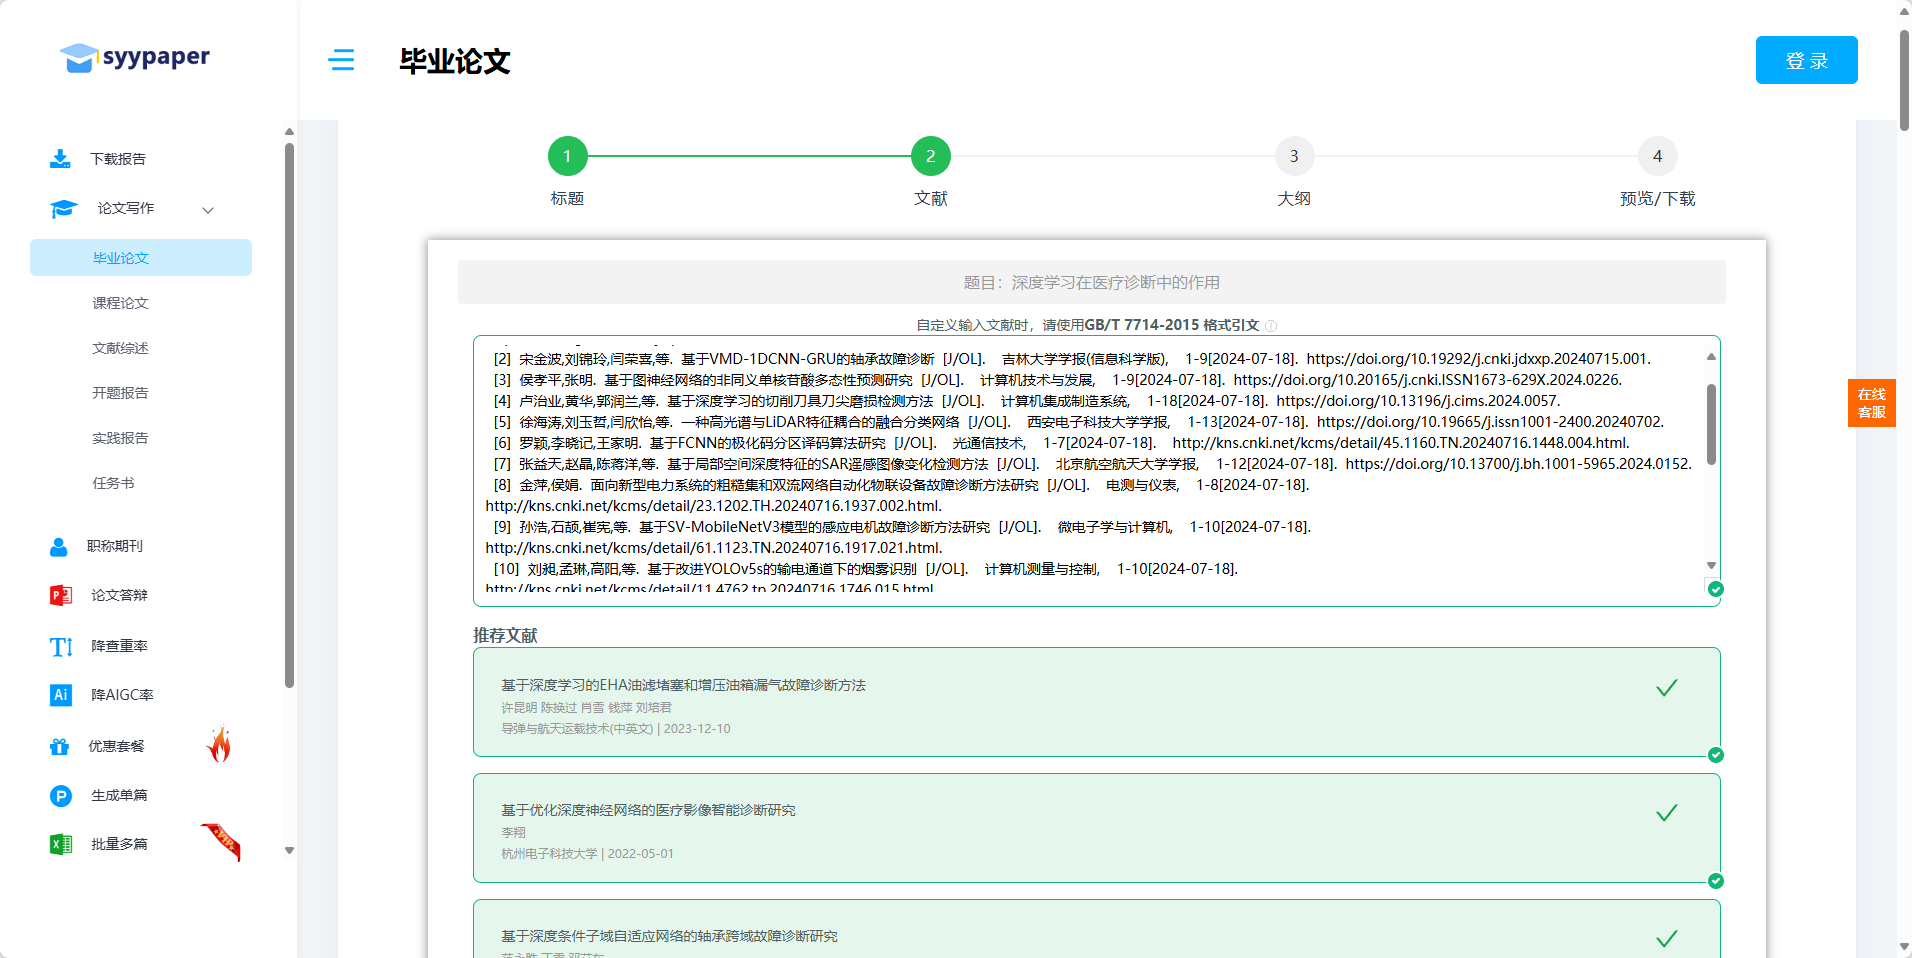This screenshot has height=958, width=1912.
Task: Click the 论文写作 graduation cap icon
Action: 64,208
